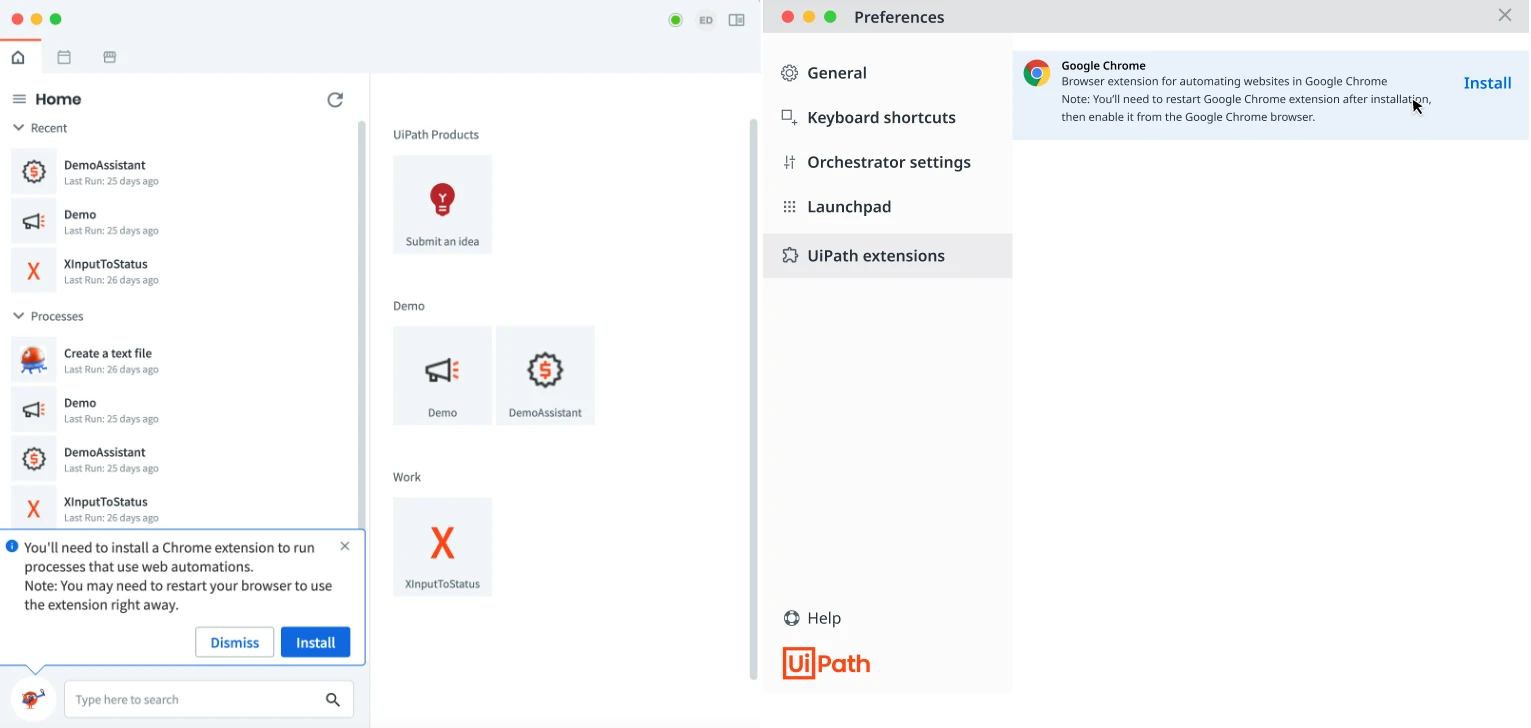Click the process list vertical scrollbar
Image resolution: width=1531 pixels, height=728 pixels.
361,324
